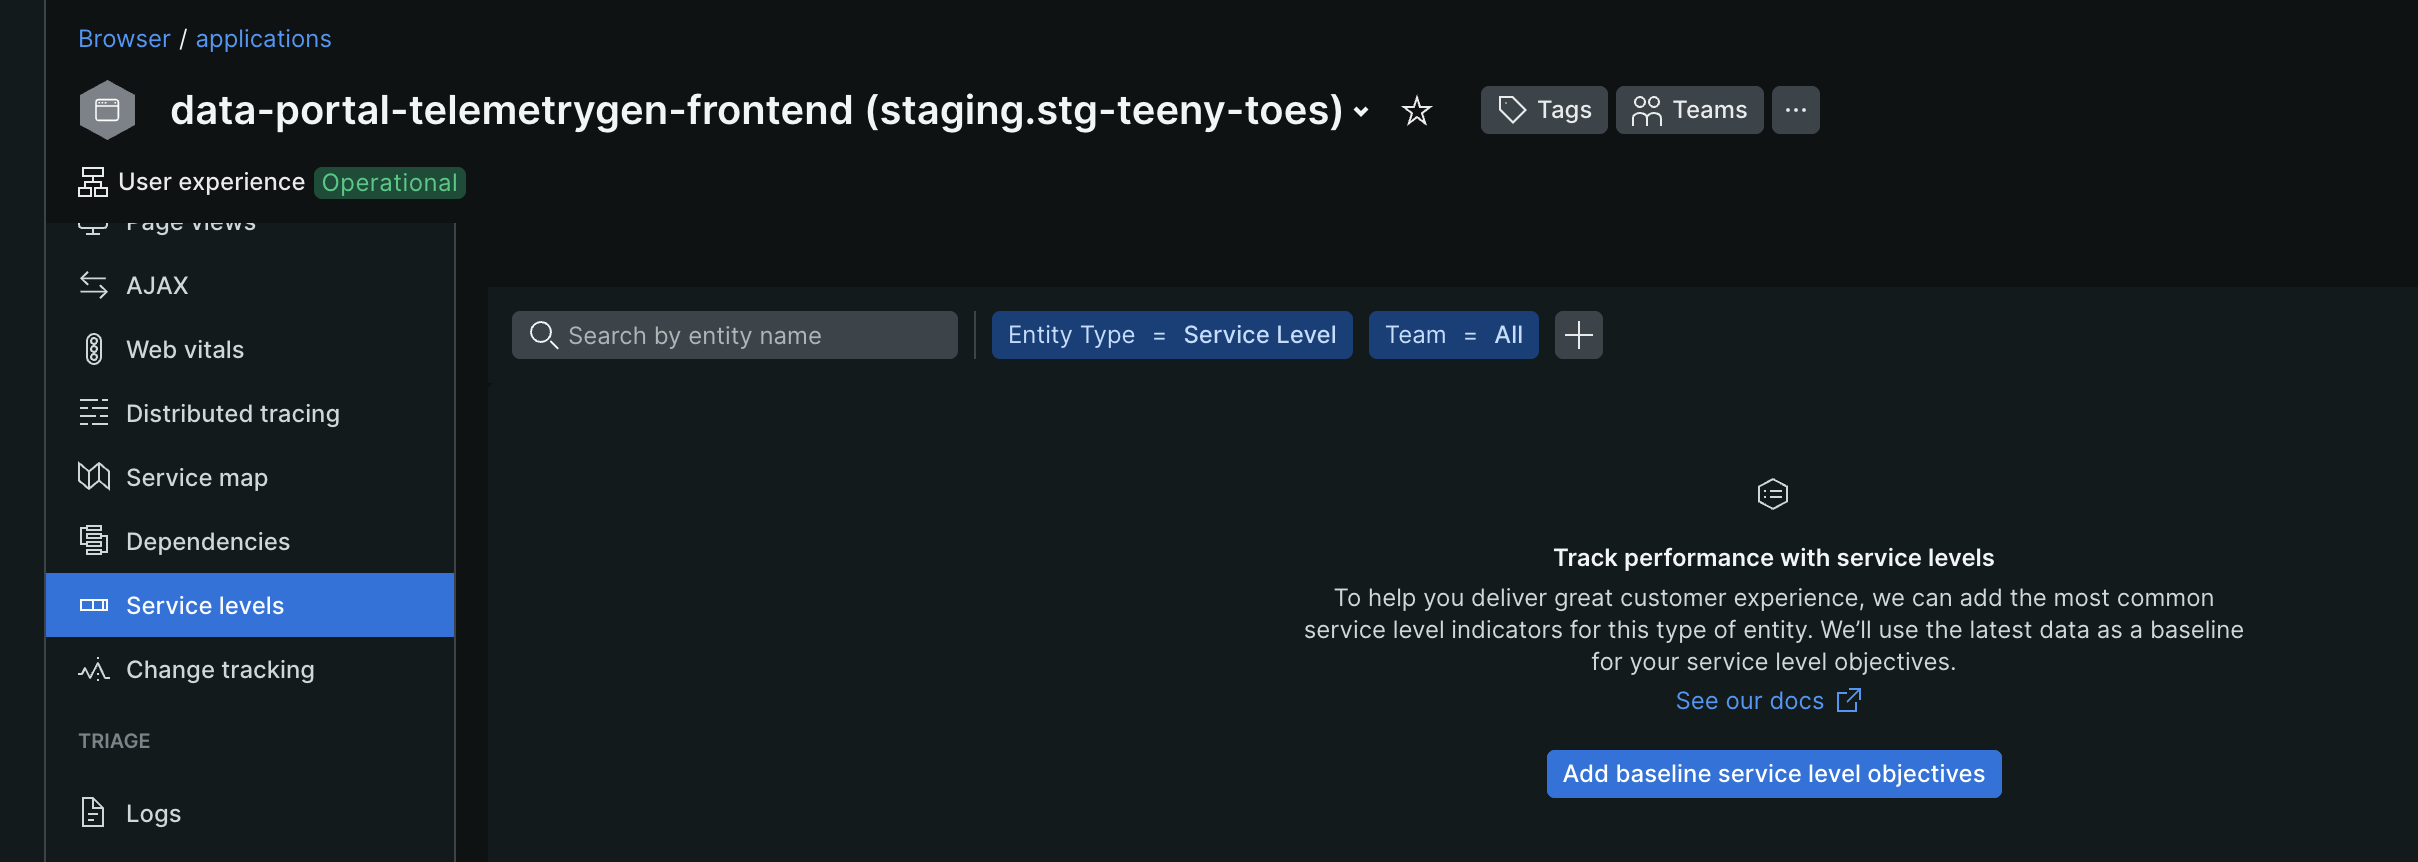Open the Team filter dropdown

click(x=1453, y=335)
